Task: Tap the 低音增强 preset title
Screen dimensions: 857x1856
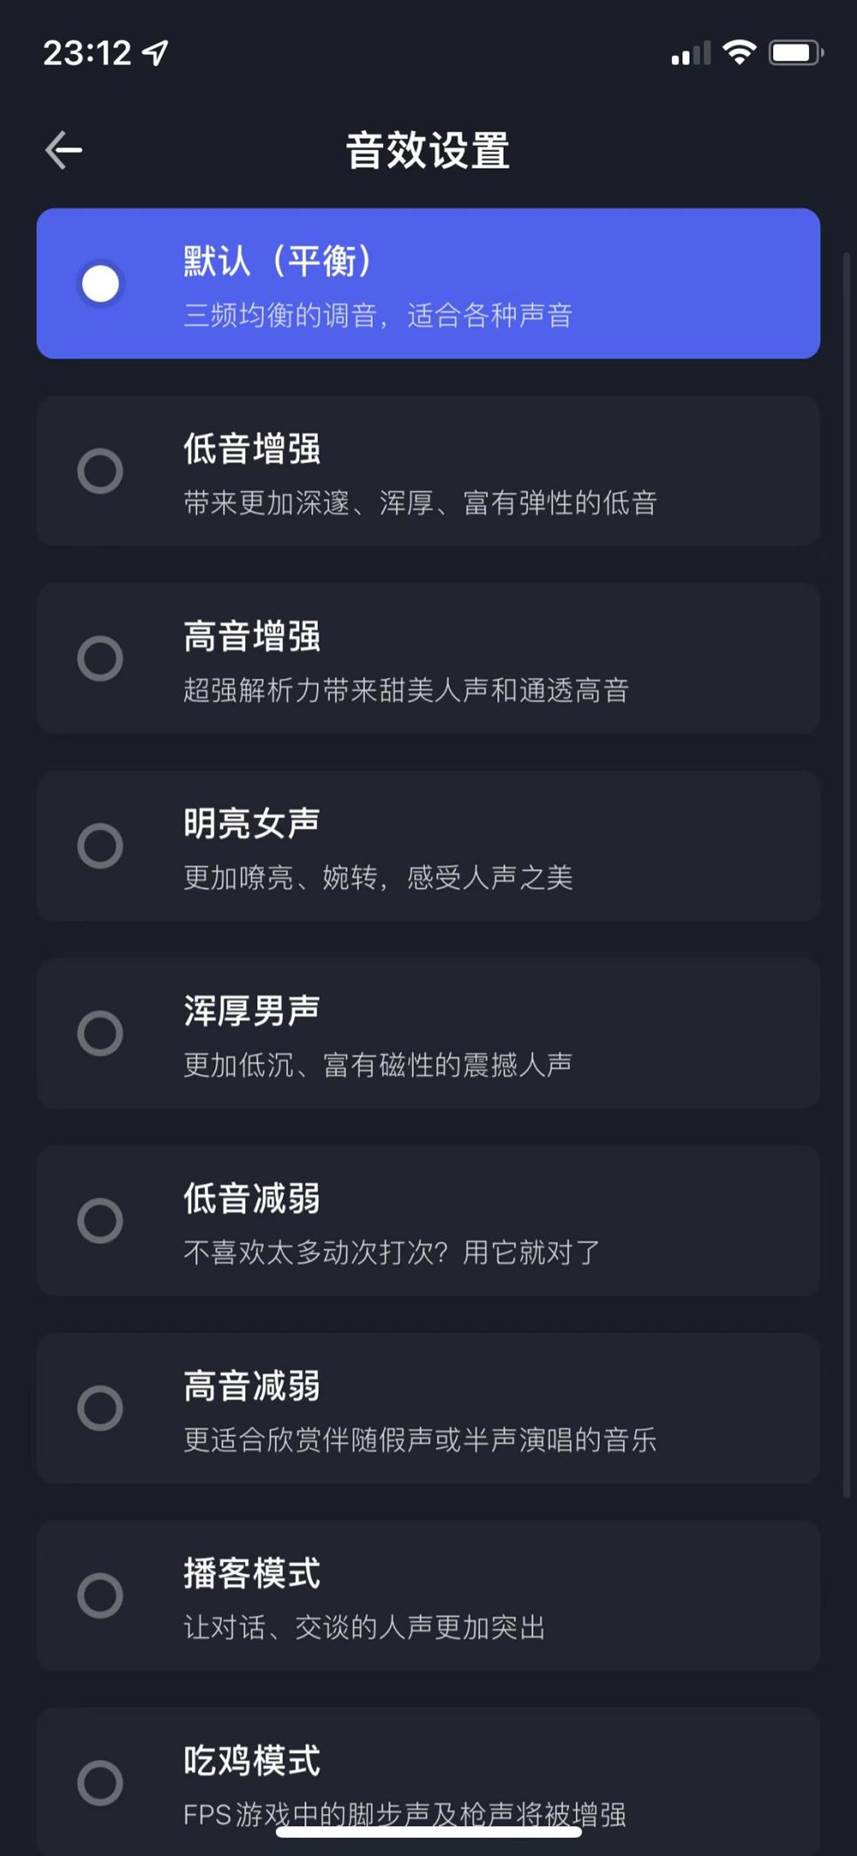Action: pyautogui.click(x=252, y=449)
